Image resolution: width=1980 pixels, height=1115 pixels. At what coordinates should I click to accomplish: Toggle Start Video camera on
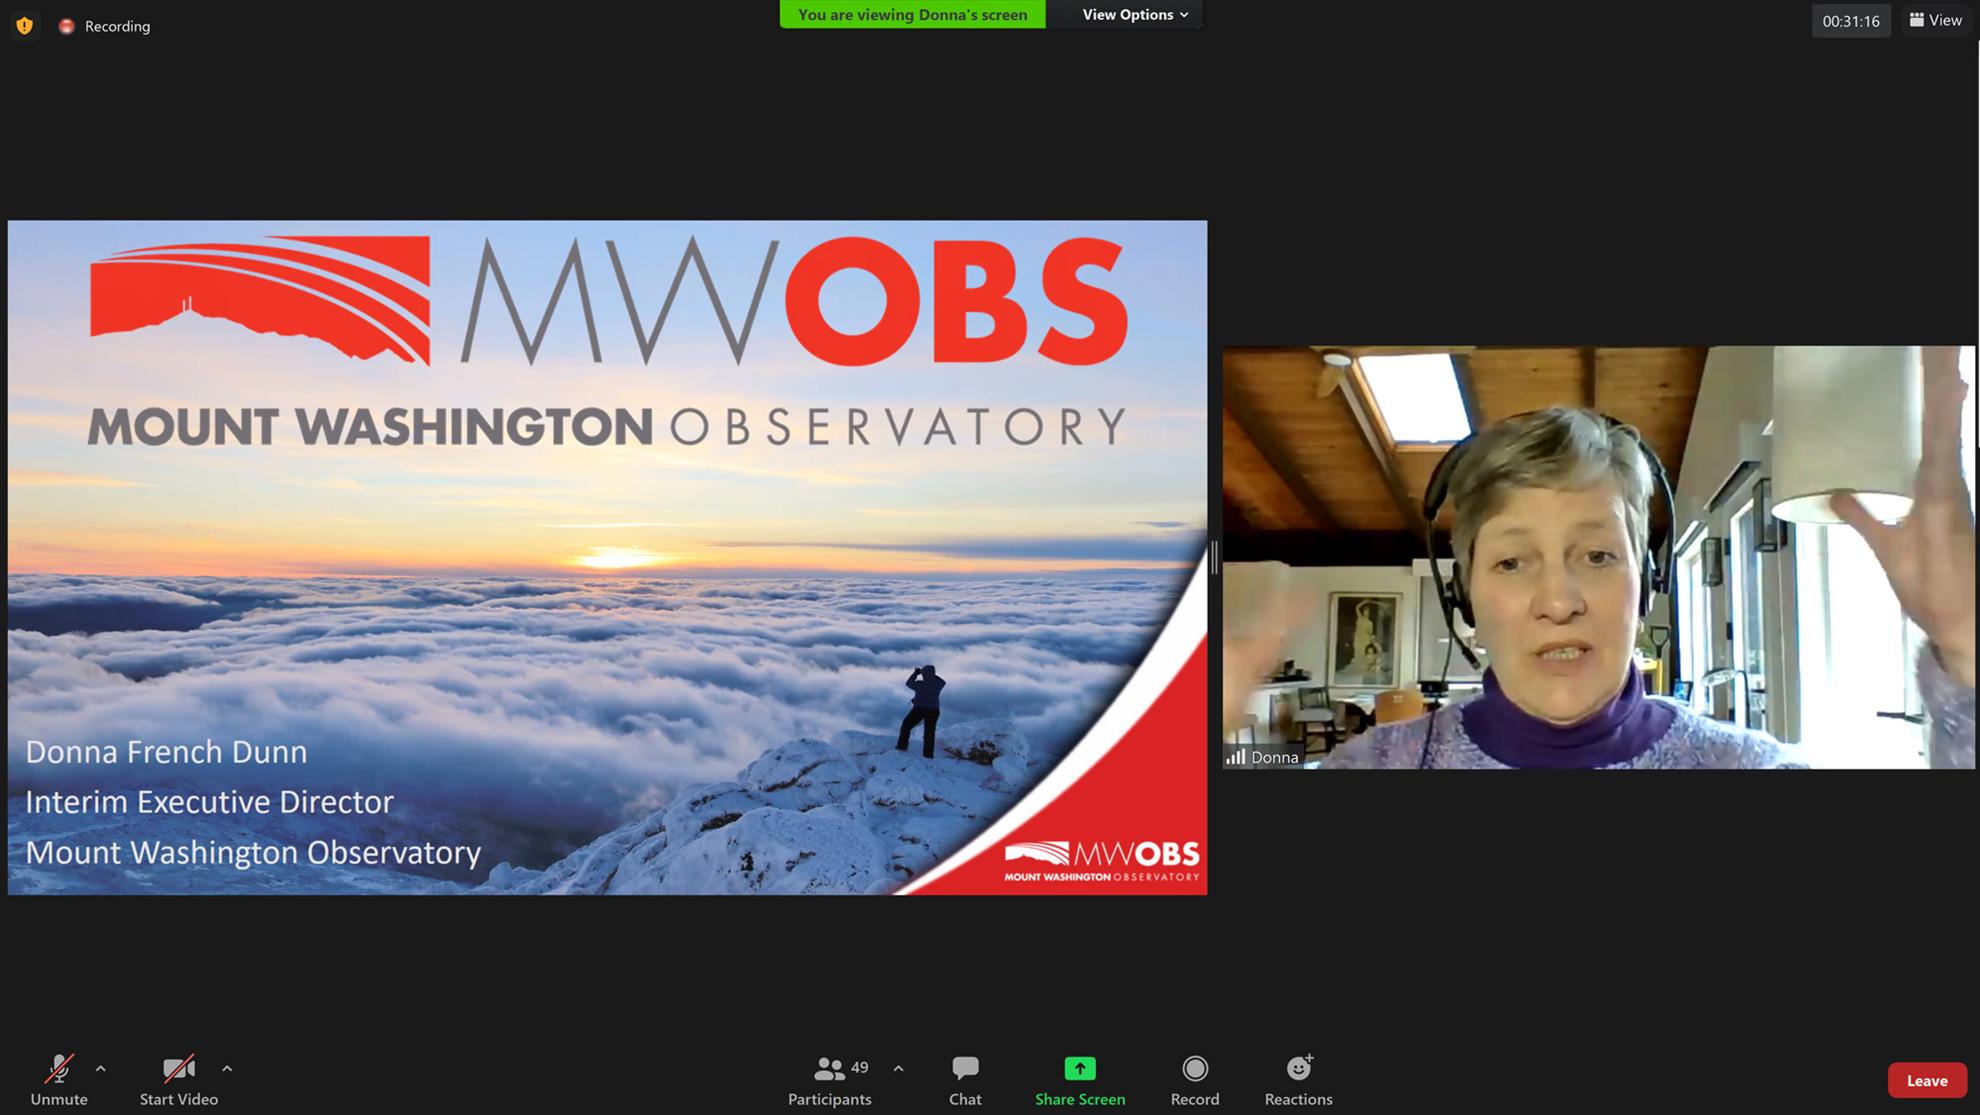pos(178,1069)
